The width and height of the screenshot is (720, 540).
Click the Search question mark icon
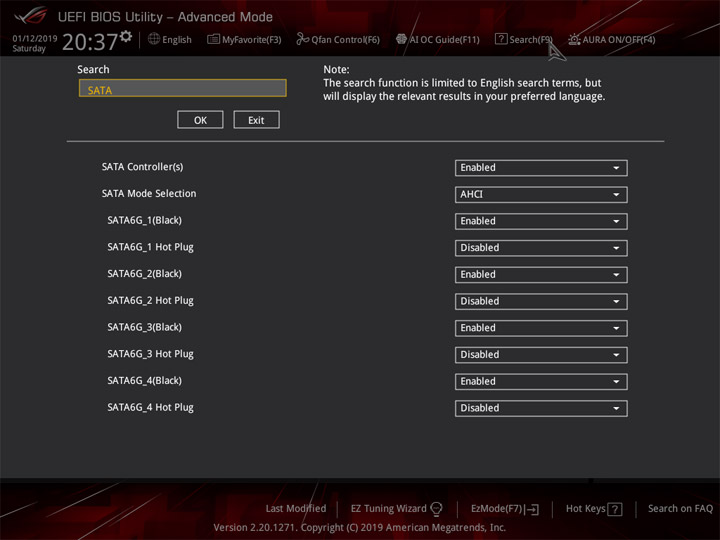pyautogui.click(x=501, y=39)
